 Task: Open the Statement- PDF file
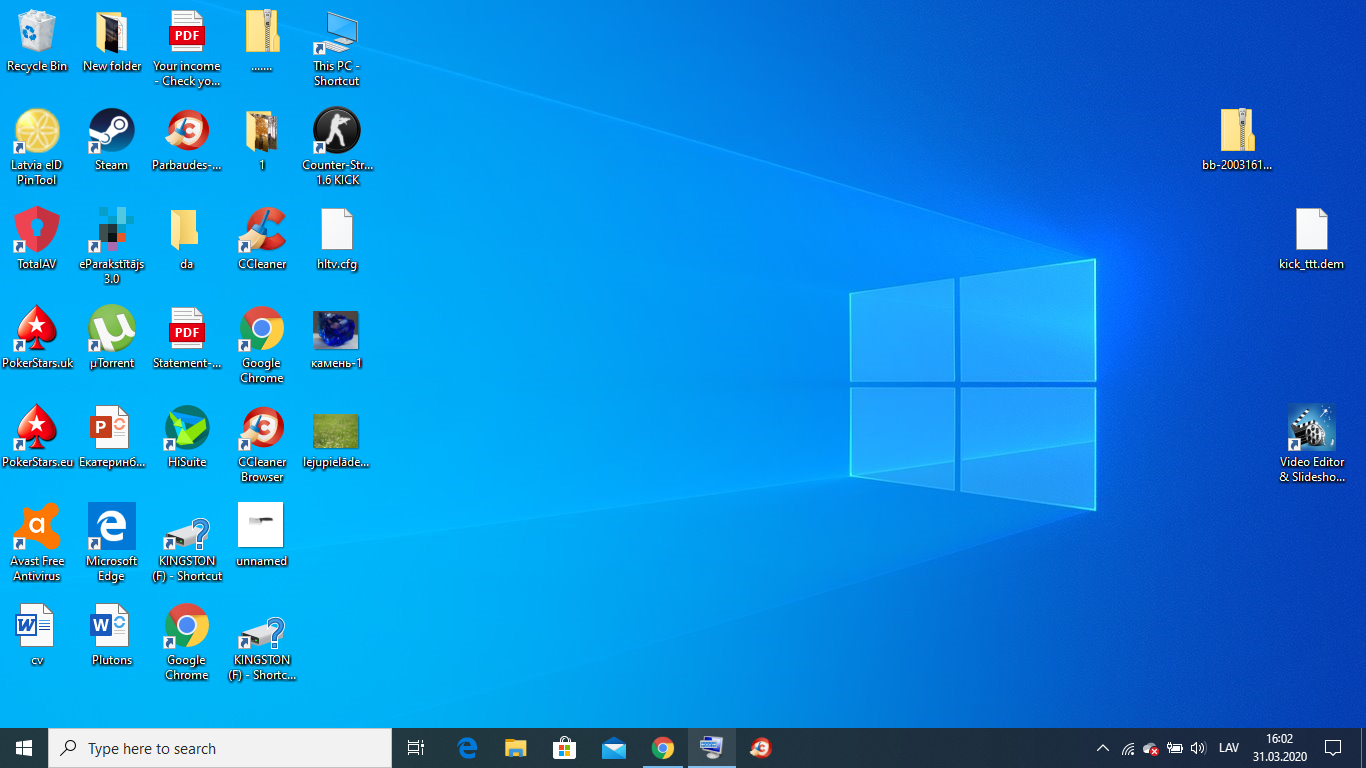point(187,339)
